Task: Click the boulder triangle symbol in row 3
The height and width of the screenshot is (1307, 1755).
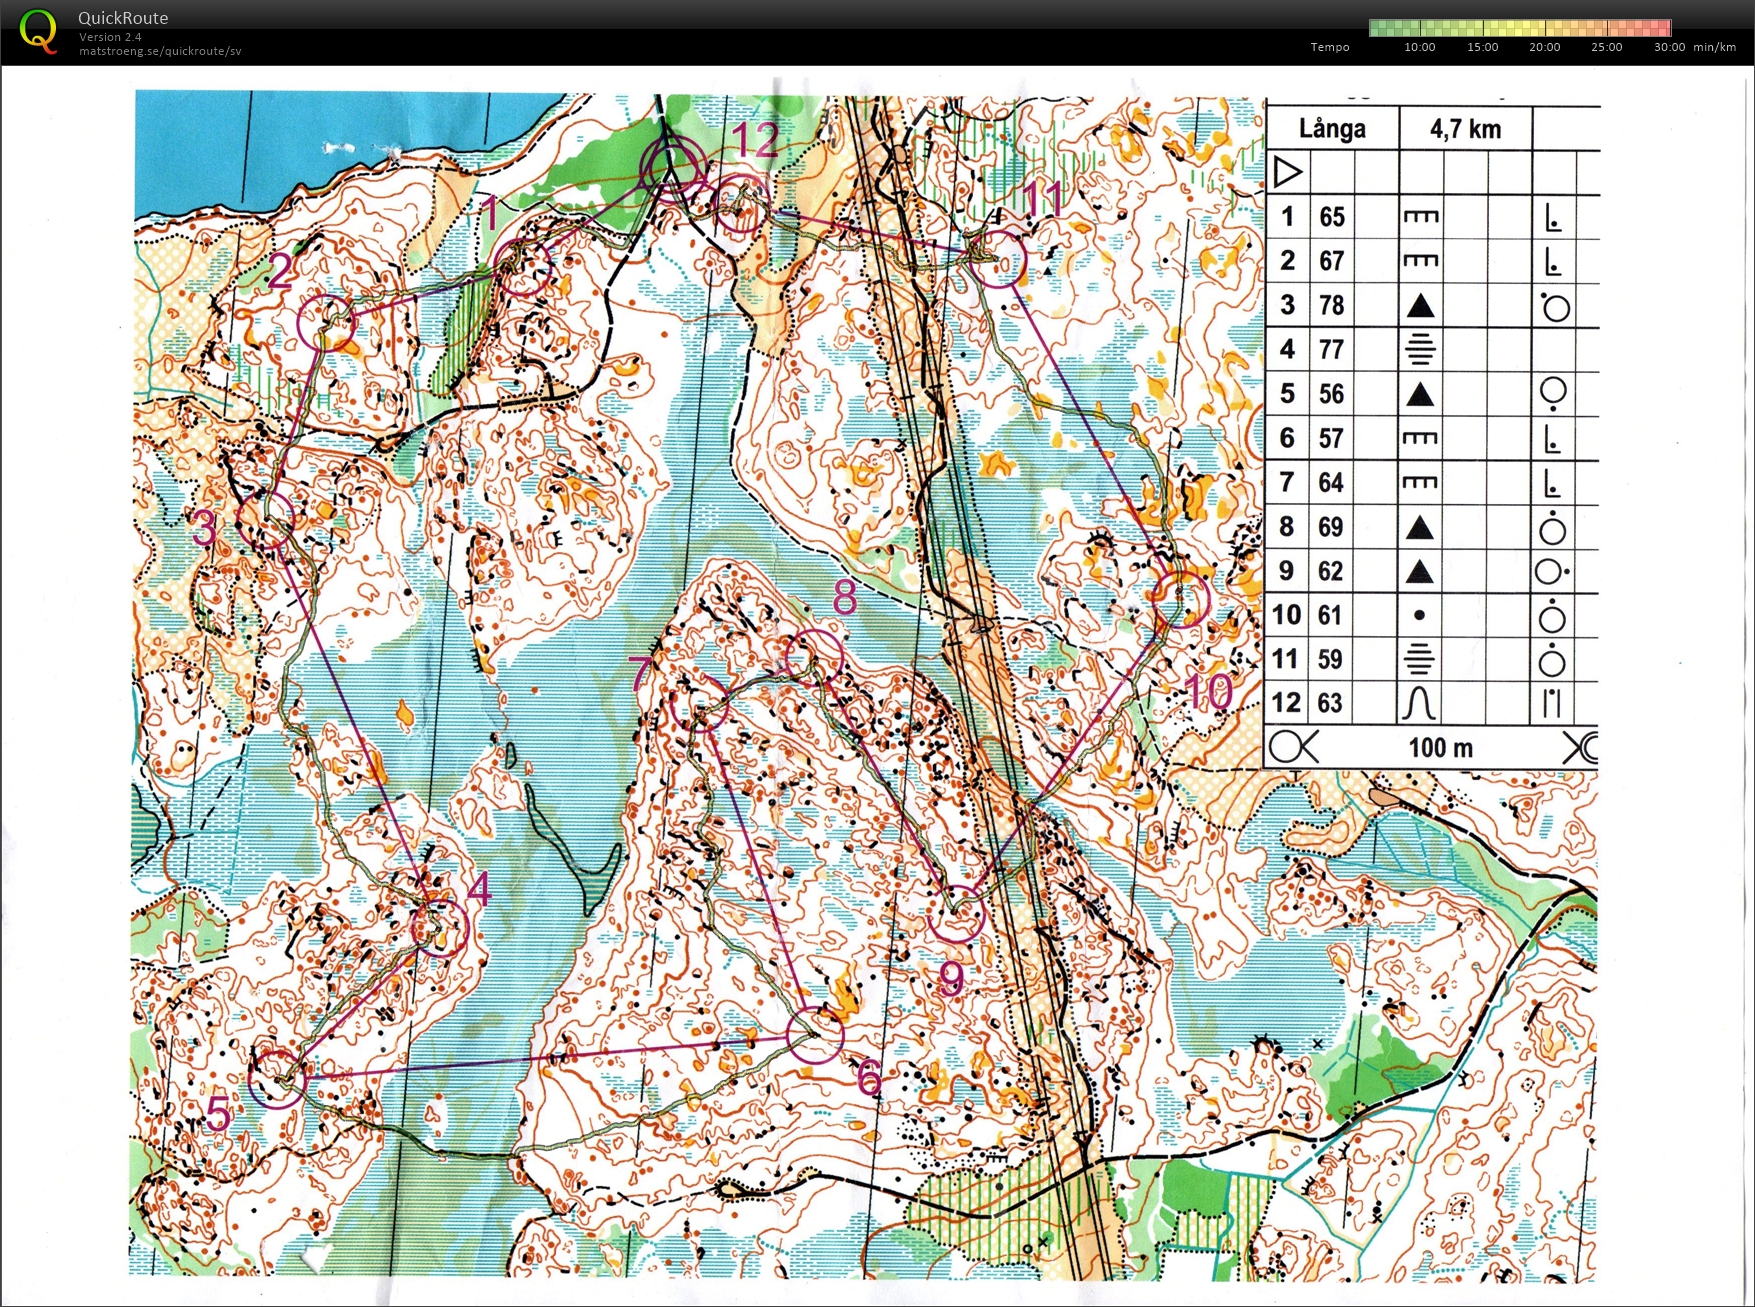Action: click(1420, 306)
